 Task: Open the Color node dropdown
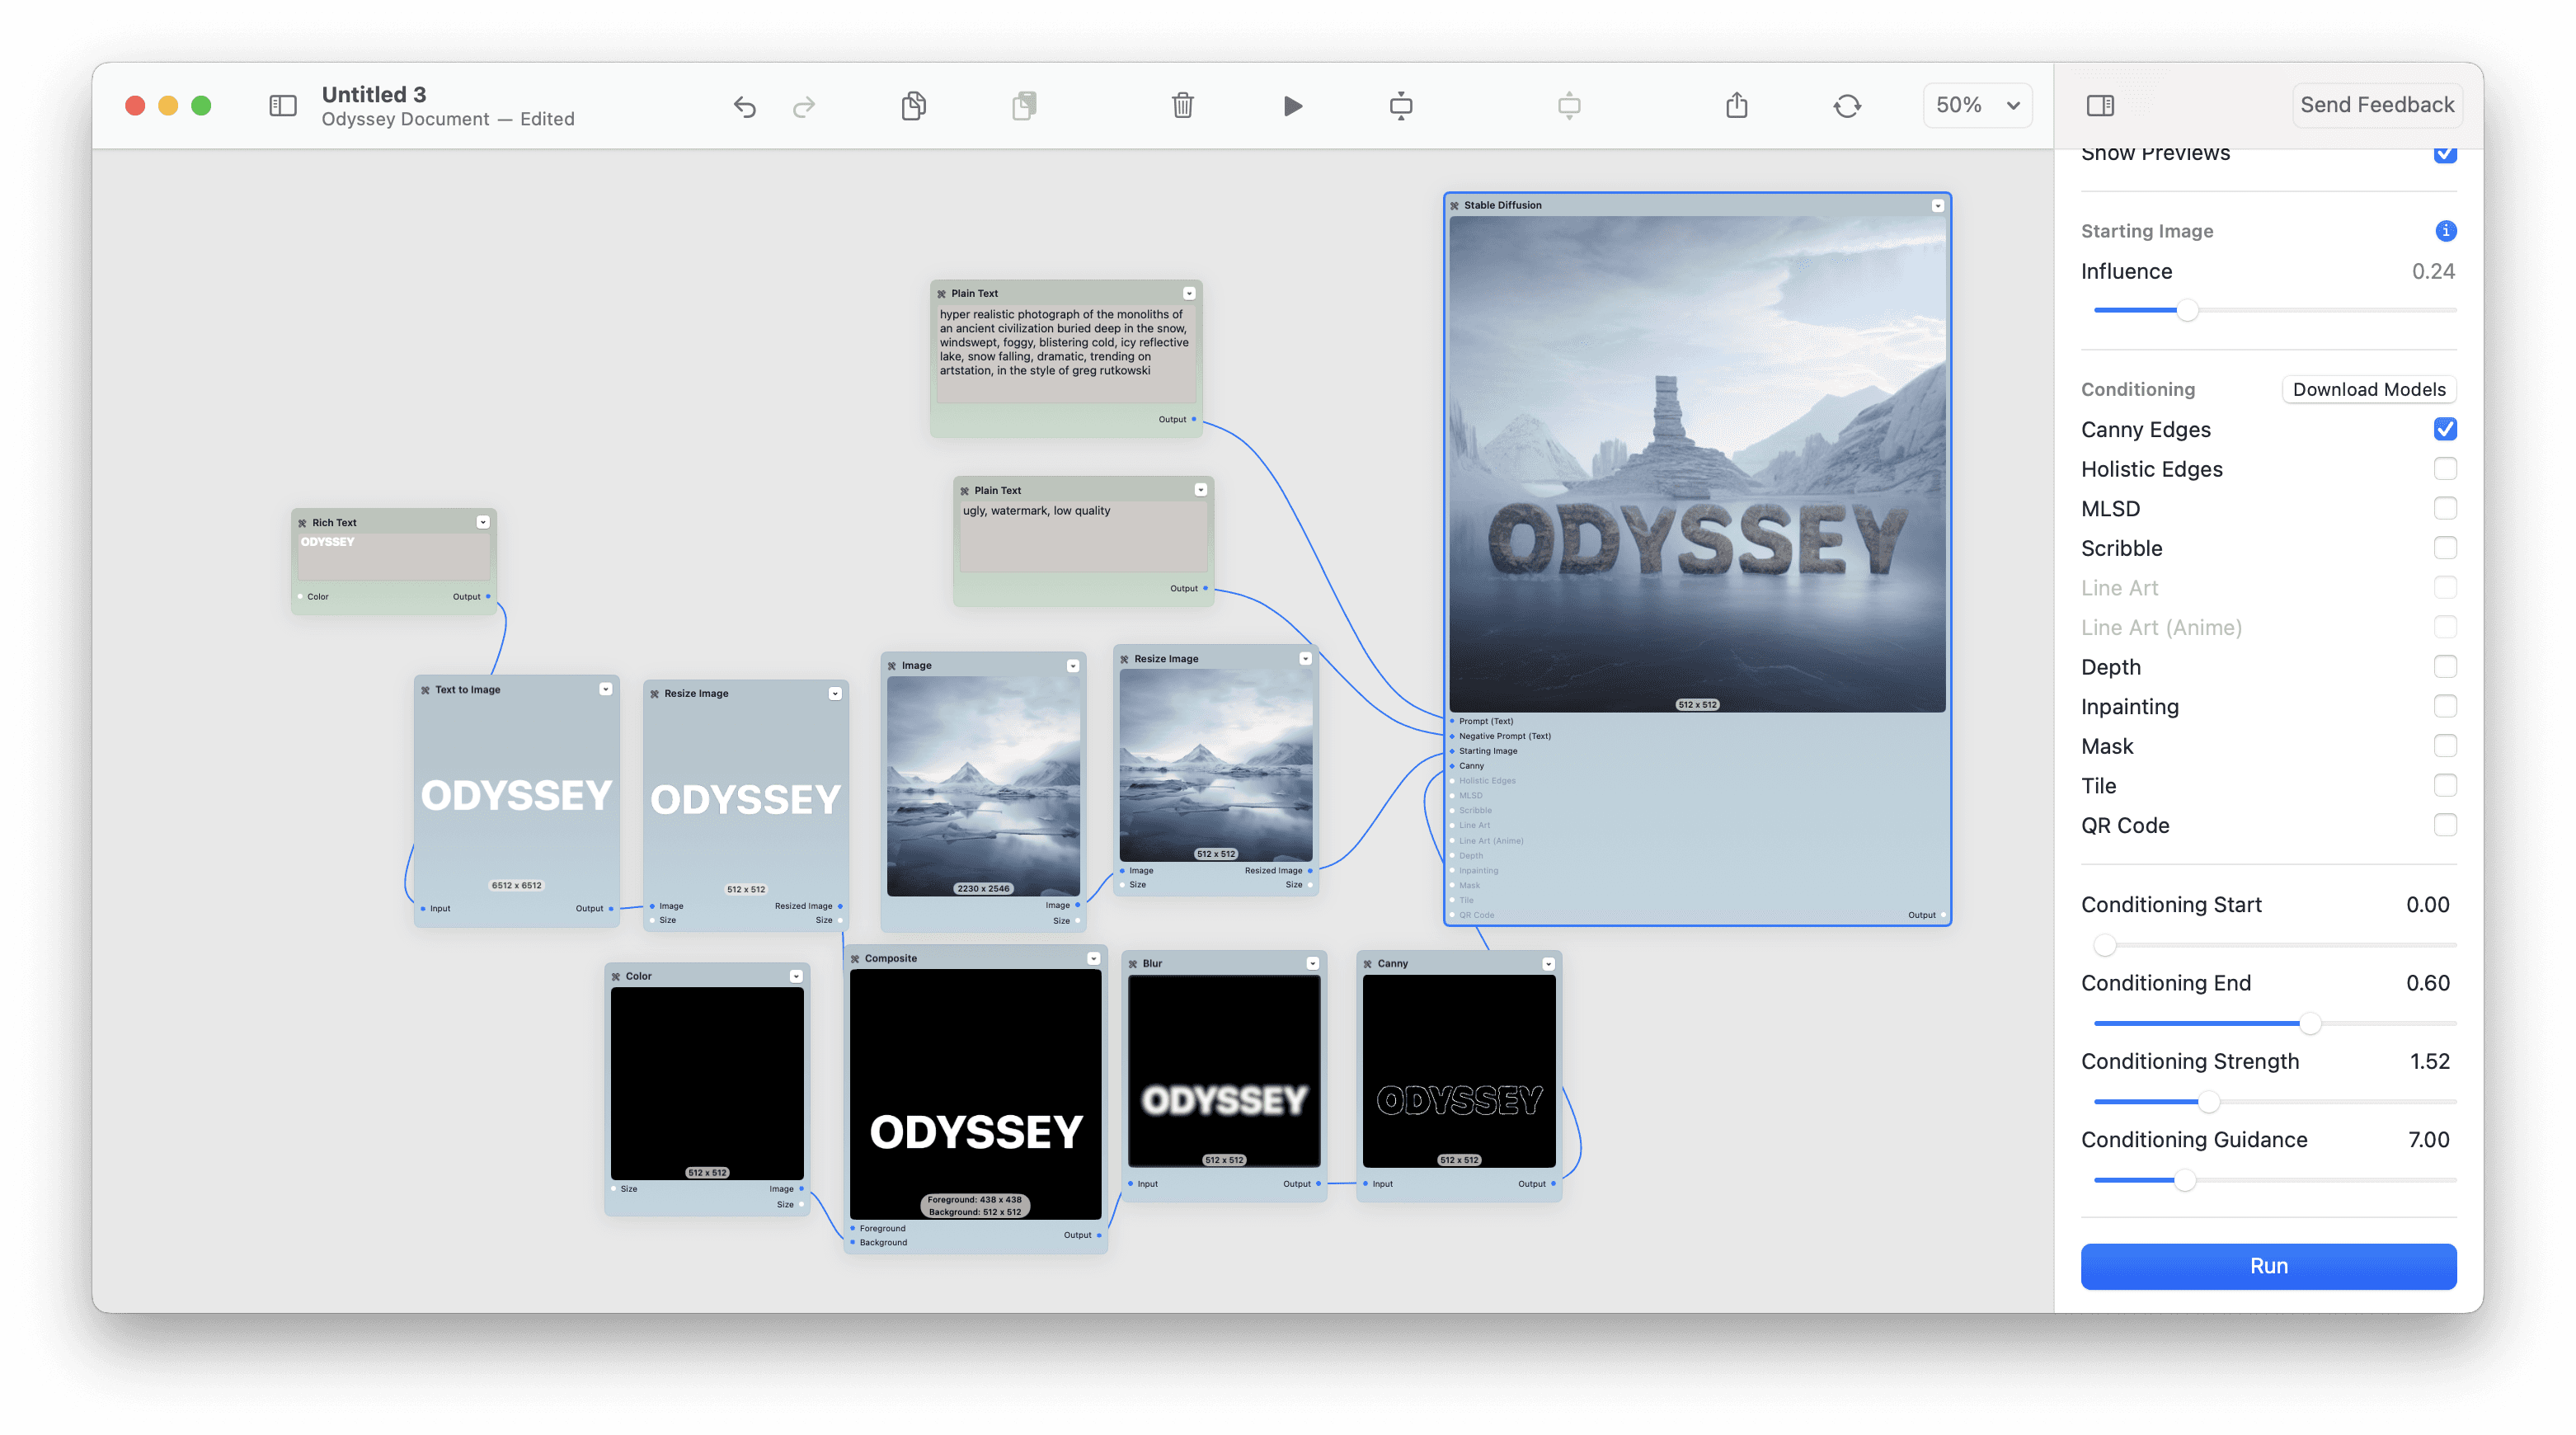pyautogui.click(x=796, y=976)
